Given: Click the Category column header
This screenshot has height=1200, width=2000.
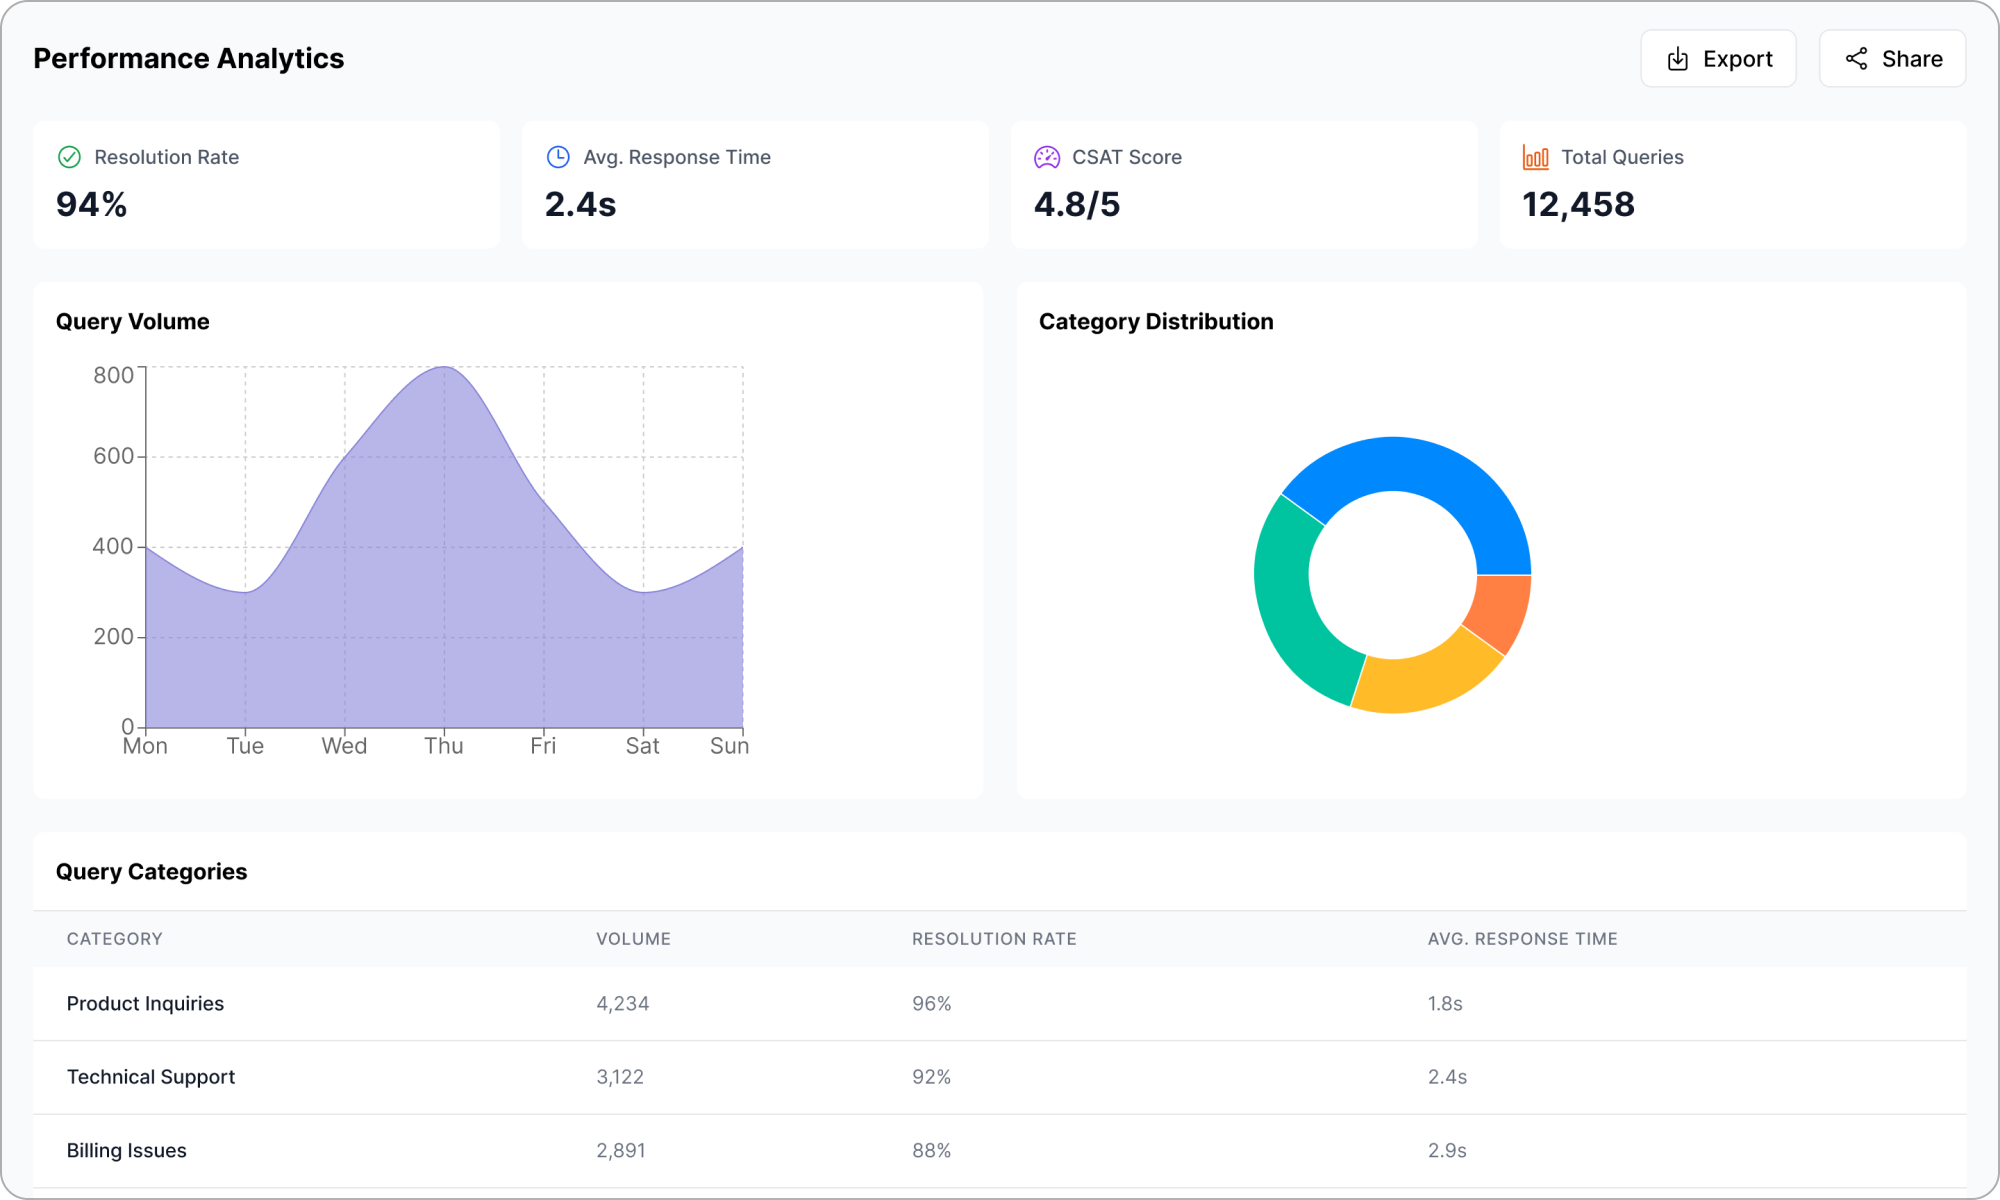Looking at the screenshot, I should tap(114, 939).
